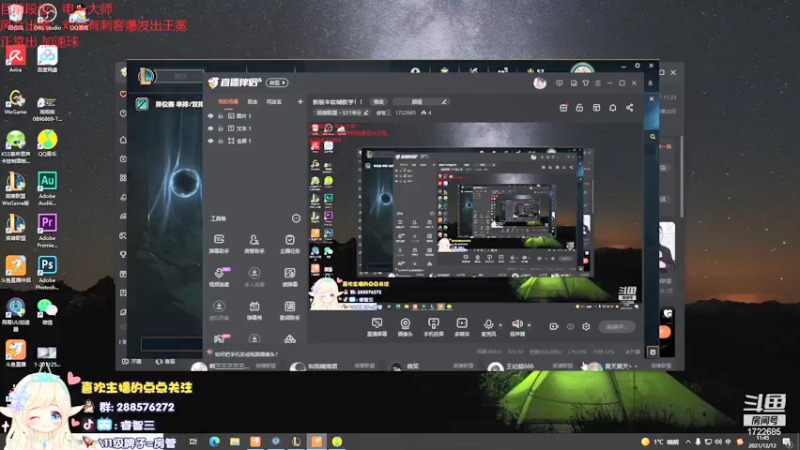The height and width of the screenshot is (450, 800).
Task: Open the Avira desktop shortcut
Action: (15, 58)
